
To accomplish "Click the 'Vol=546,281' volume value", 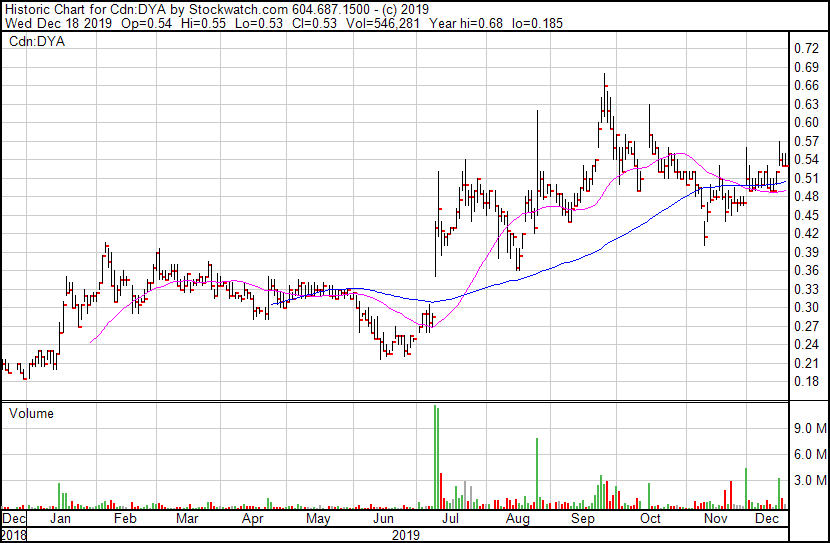I will click(383, 23).
